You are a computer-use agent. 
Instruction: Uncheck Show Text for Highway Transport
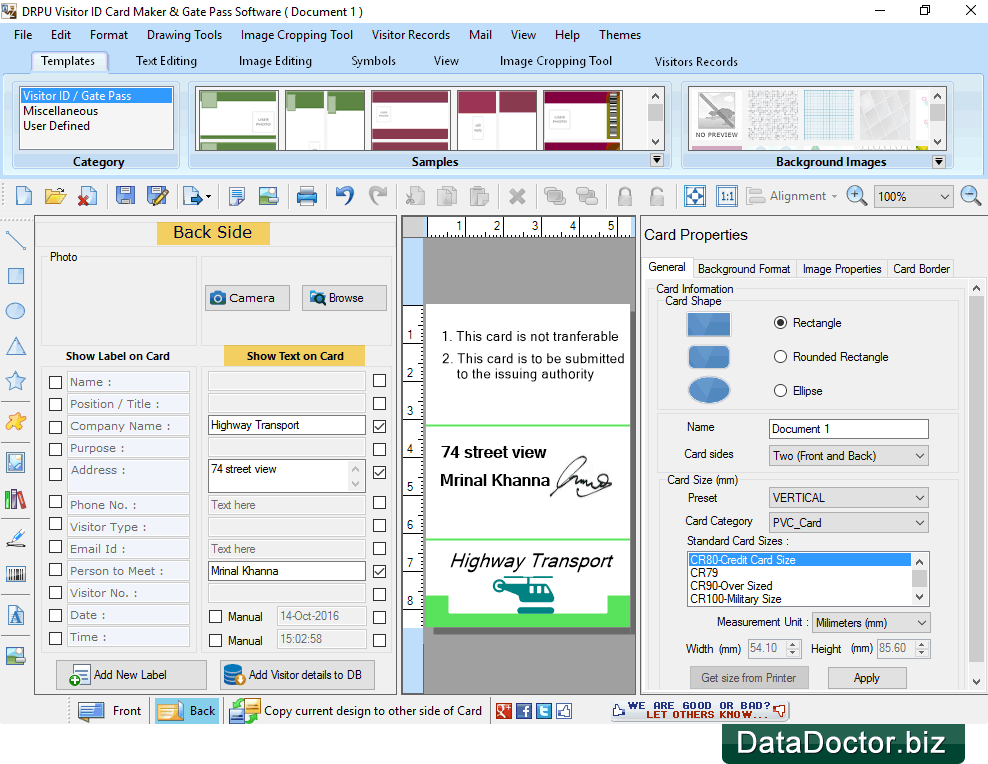click(x=379, y=426)
